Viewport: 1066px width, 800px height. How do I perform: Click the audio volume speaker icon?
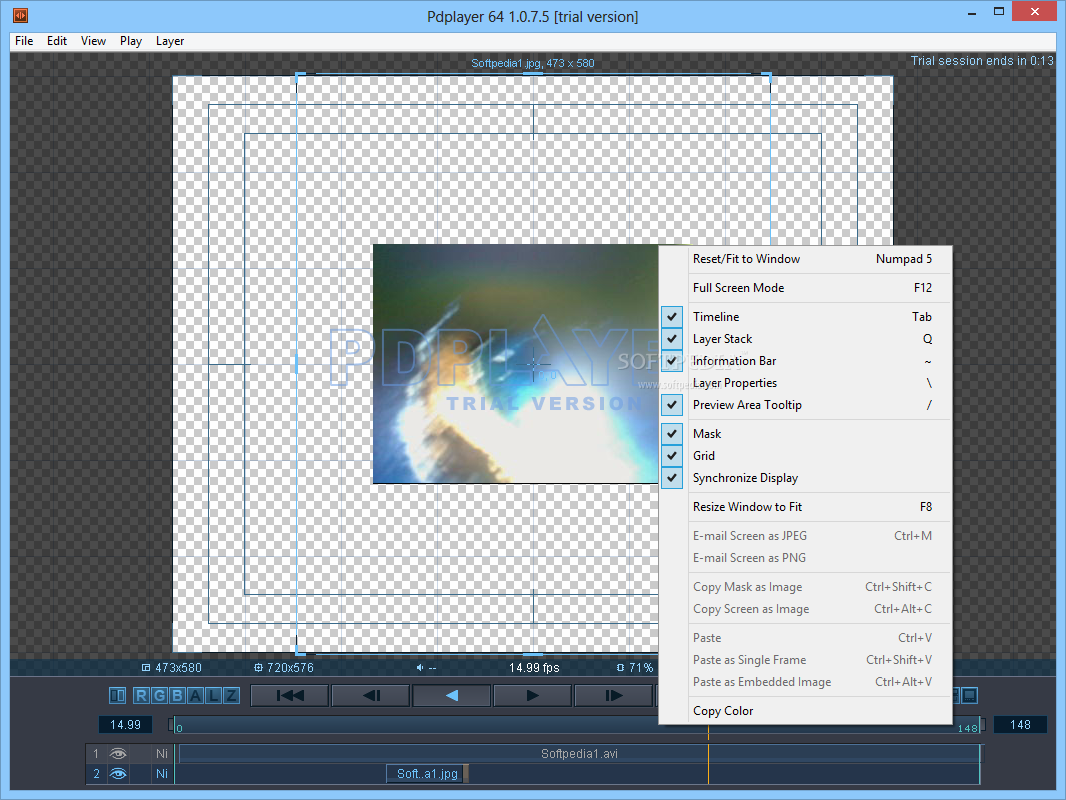420,668
